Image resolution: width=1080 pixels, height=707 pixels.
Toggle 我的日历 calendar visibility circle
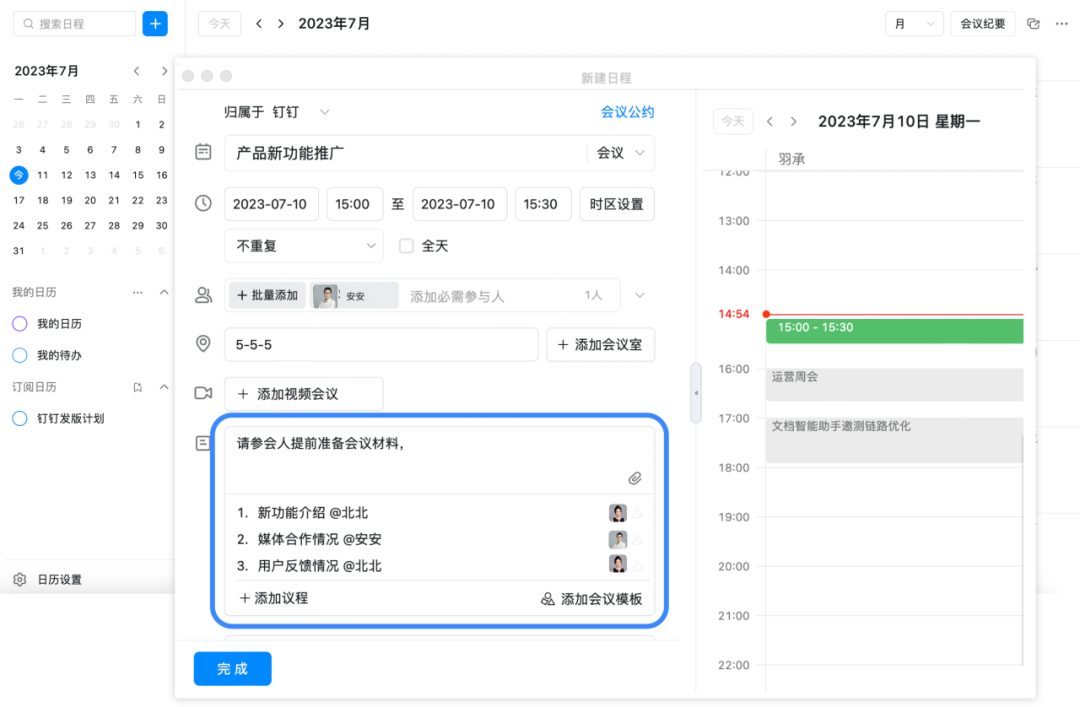(x=19, y=324)
